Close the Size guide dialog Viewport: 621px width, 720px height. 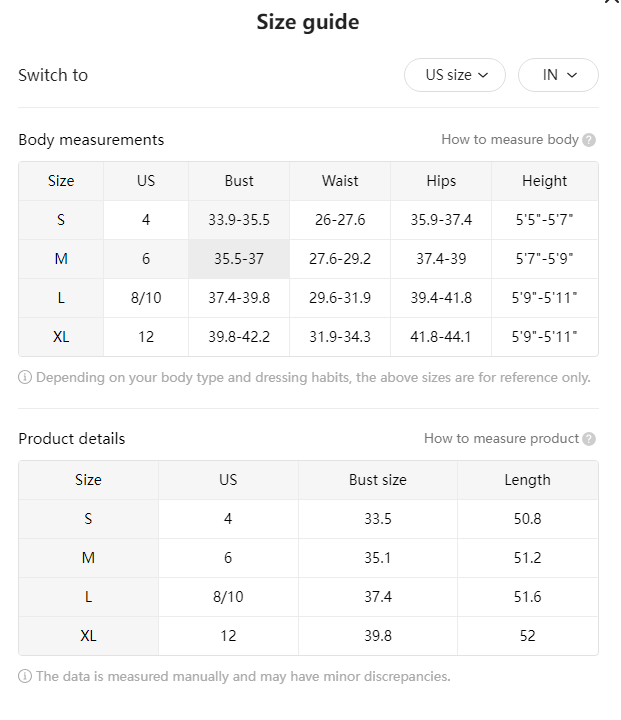[612, 1]
